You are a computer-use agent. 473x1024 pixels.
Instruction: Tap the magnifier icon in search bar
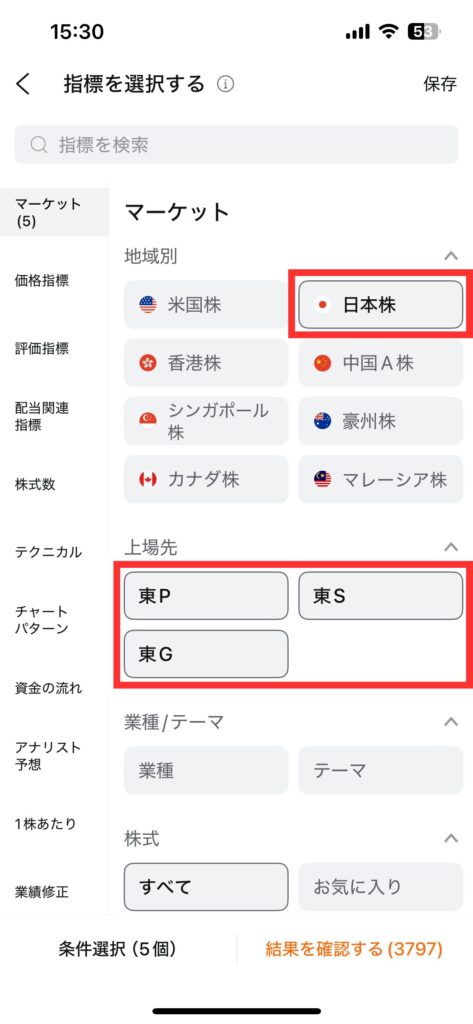39,144
